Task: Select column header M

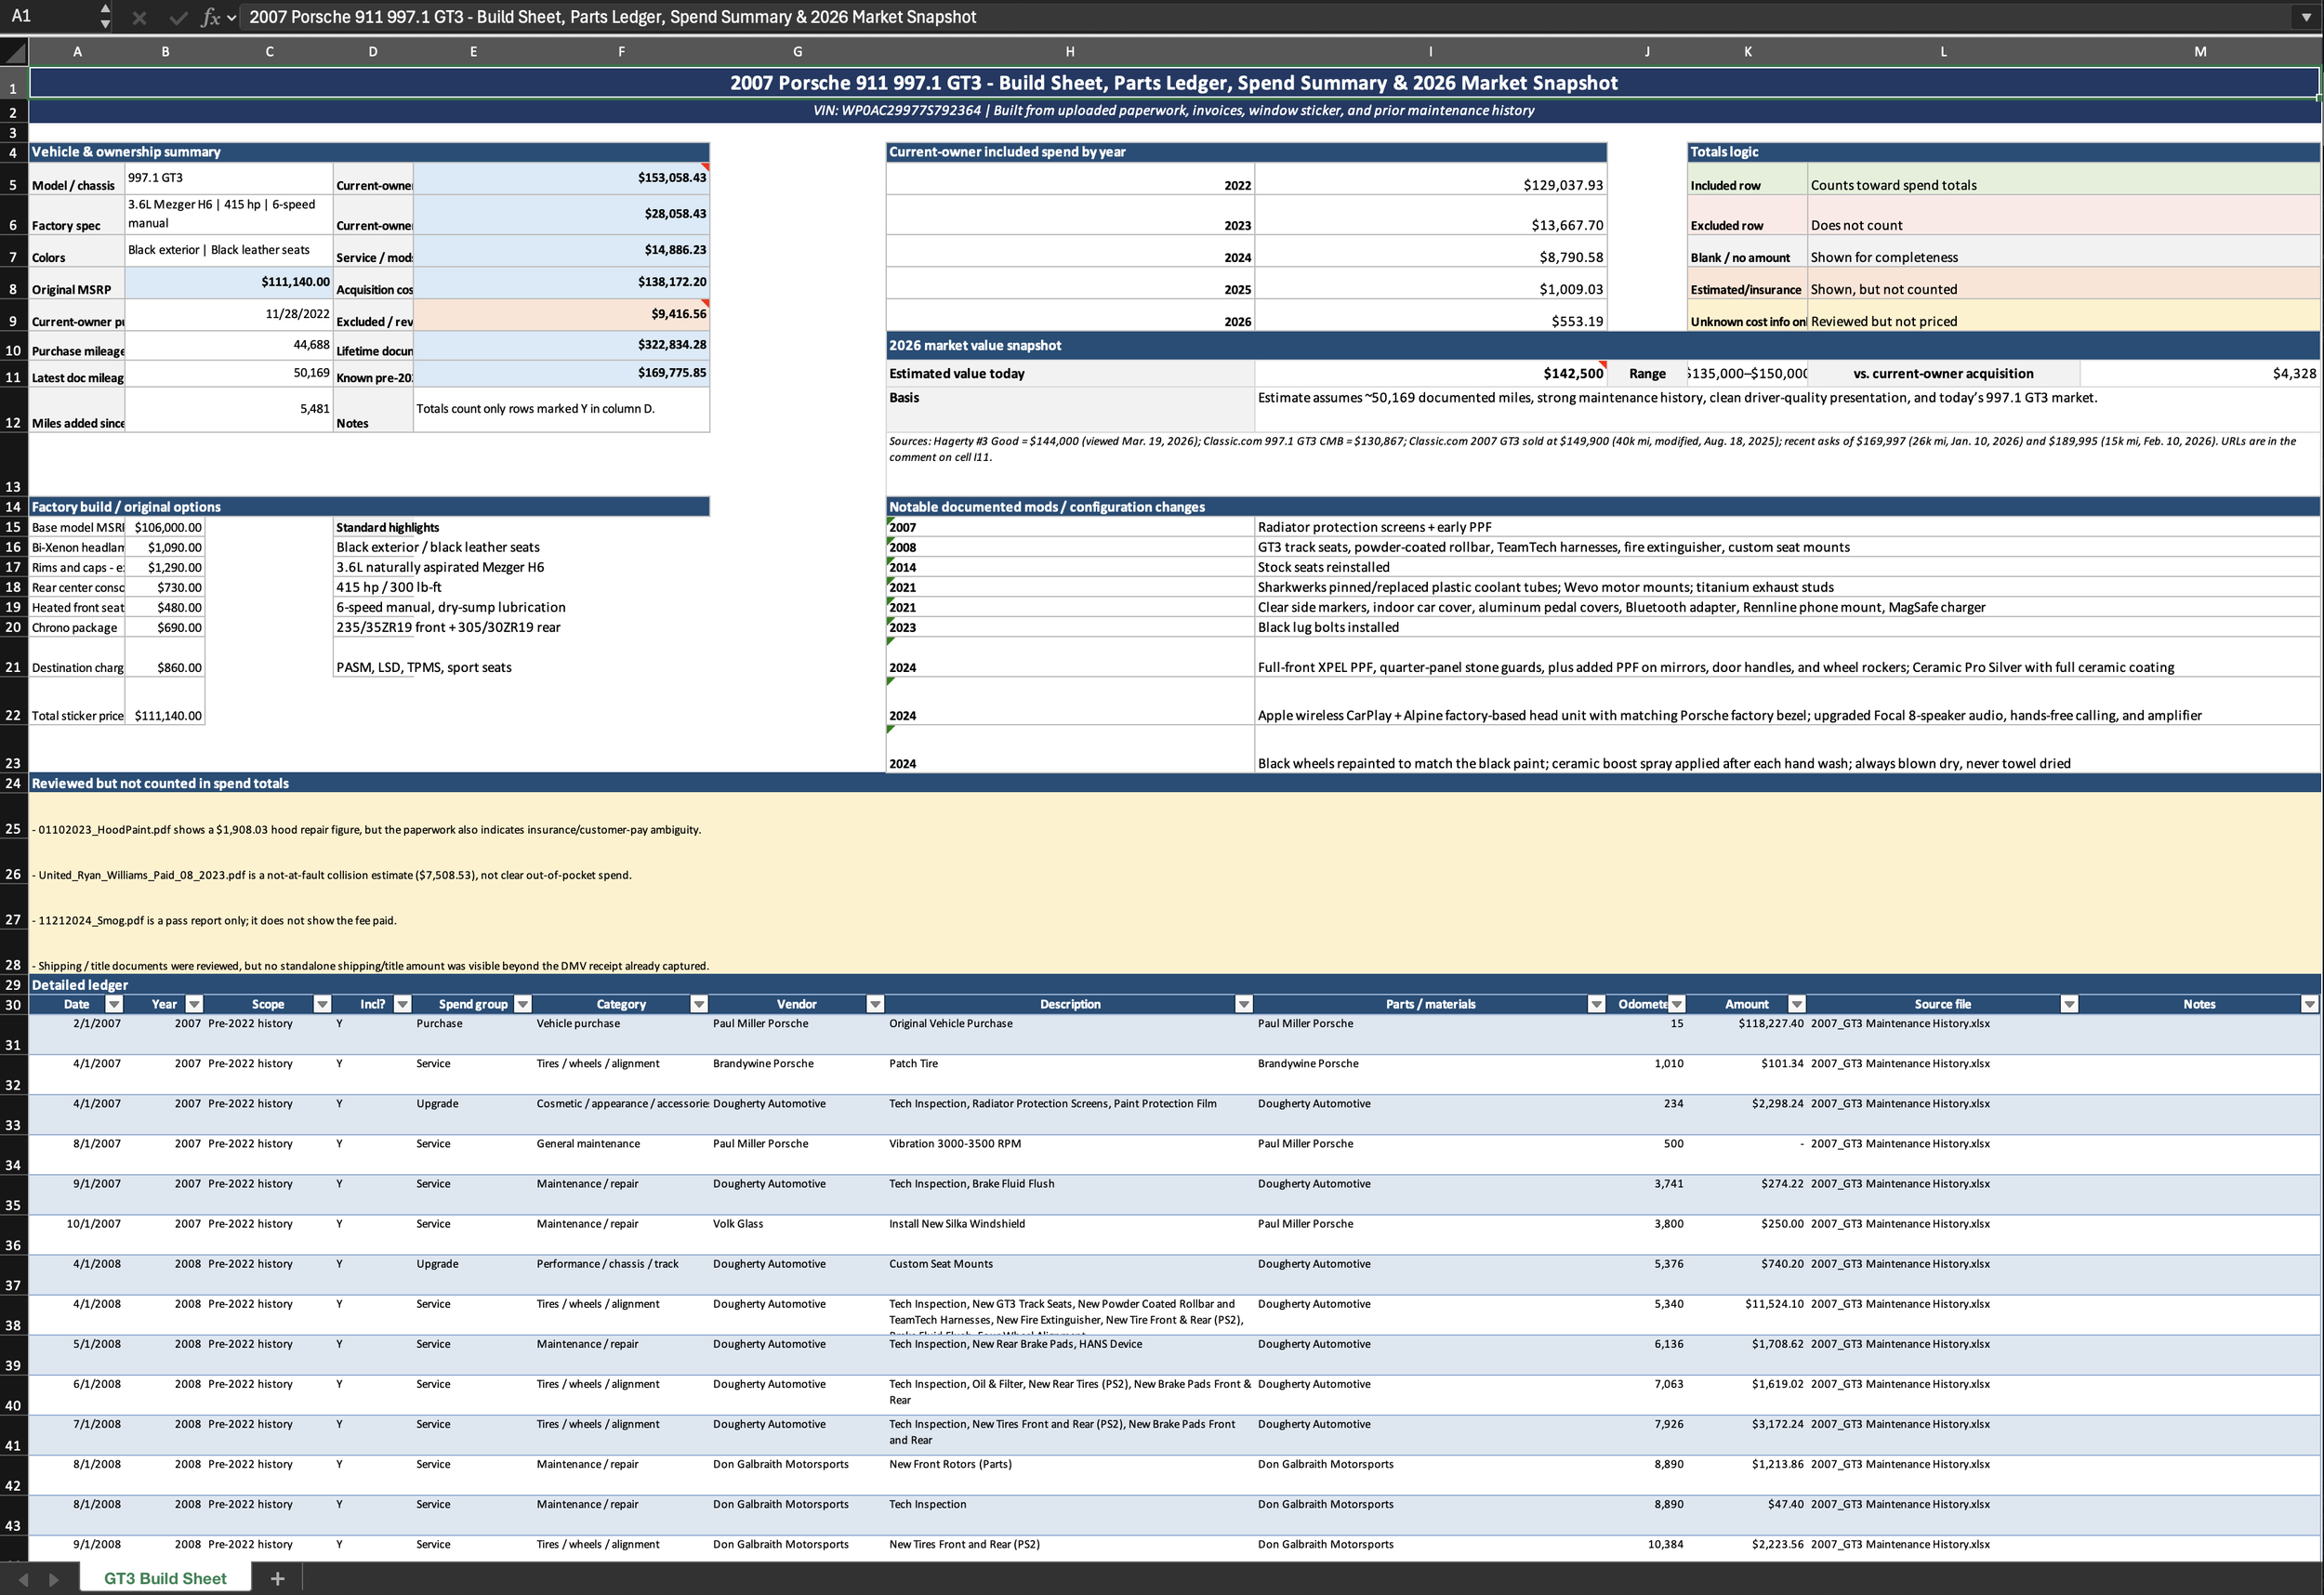Action: [2200, 52]
